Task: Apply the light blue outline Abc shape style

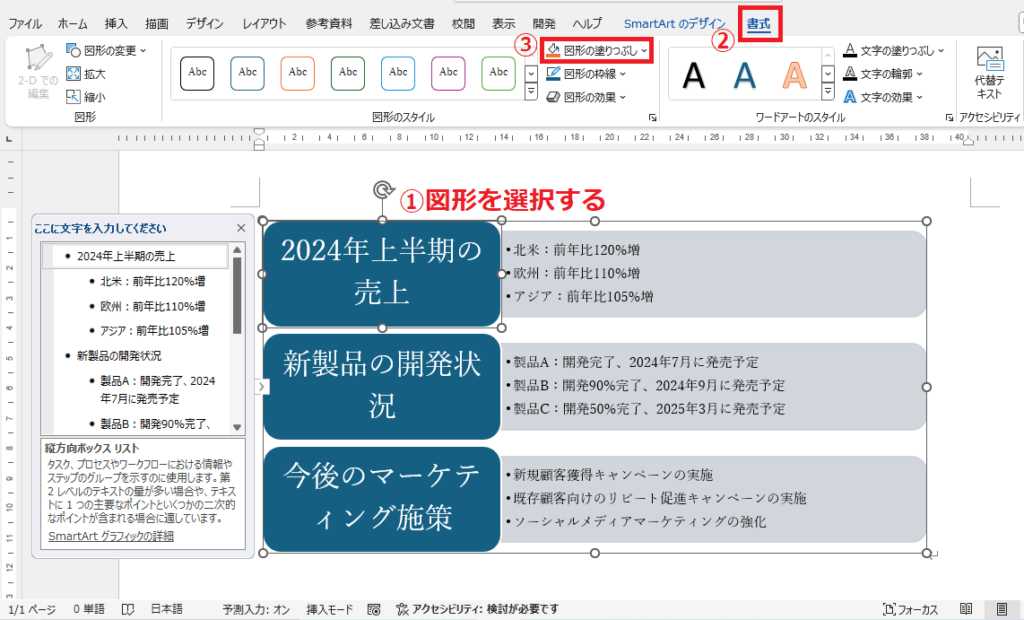Action: pyautogui.click(x=398, y=73)
